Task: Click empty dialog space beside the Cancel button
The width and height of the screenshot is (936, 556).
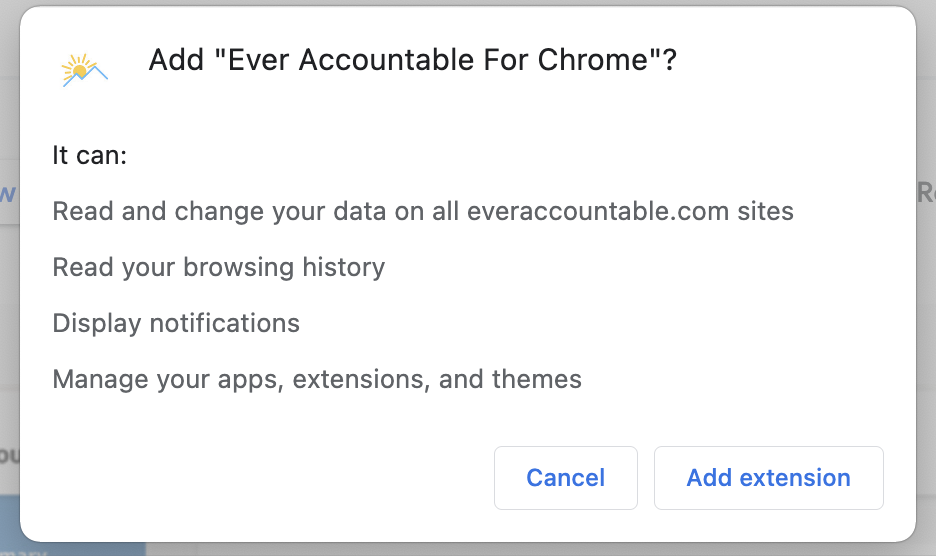Action: [x=257, y=478]
